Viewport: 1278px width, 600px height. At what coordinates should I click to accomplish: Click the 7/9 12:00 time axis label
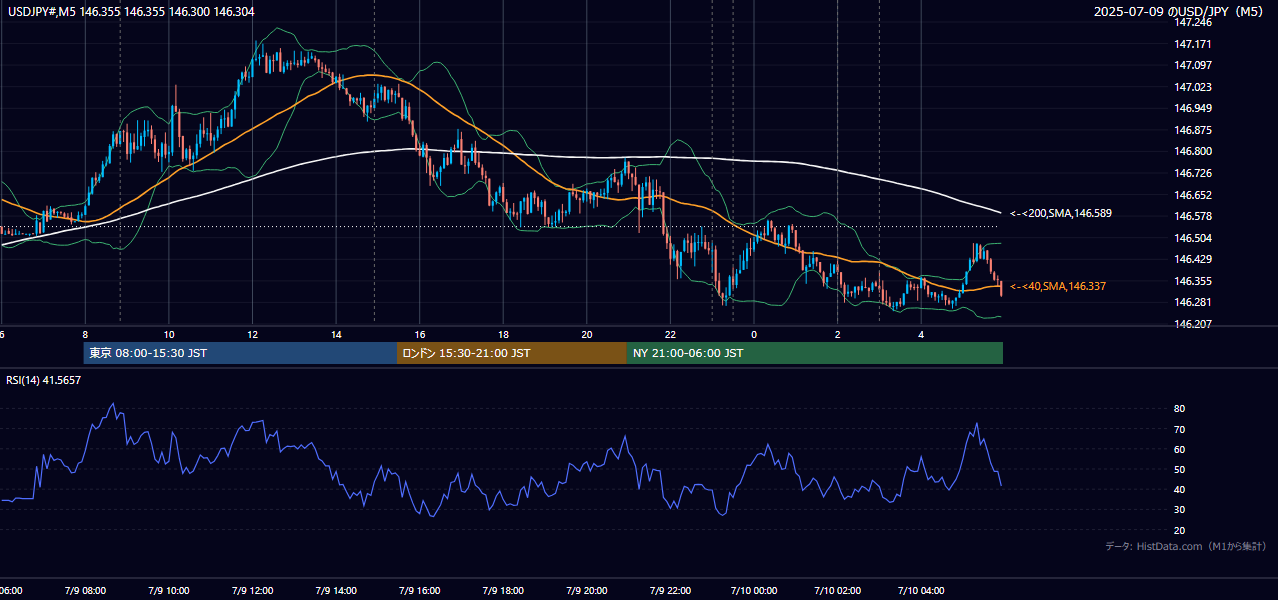[x=252, y=590]
